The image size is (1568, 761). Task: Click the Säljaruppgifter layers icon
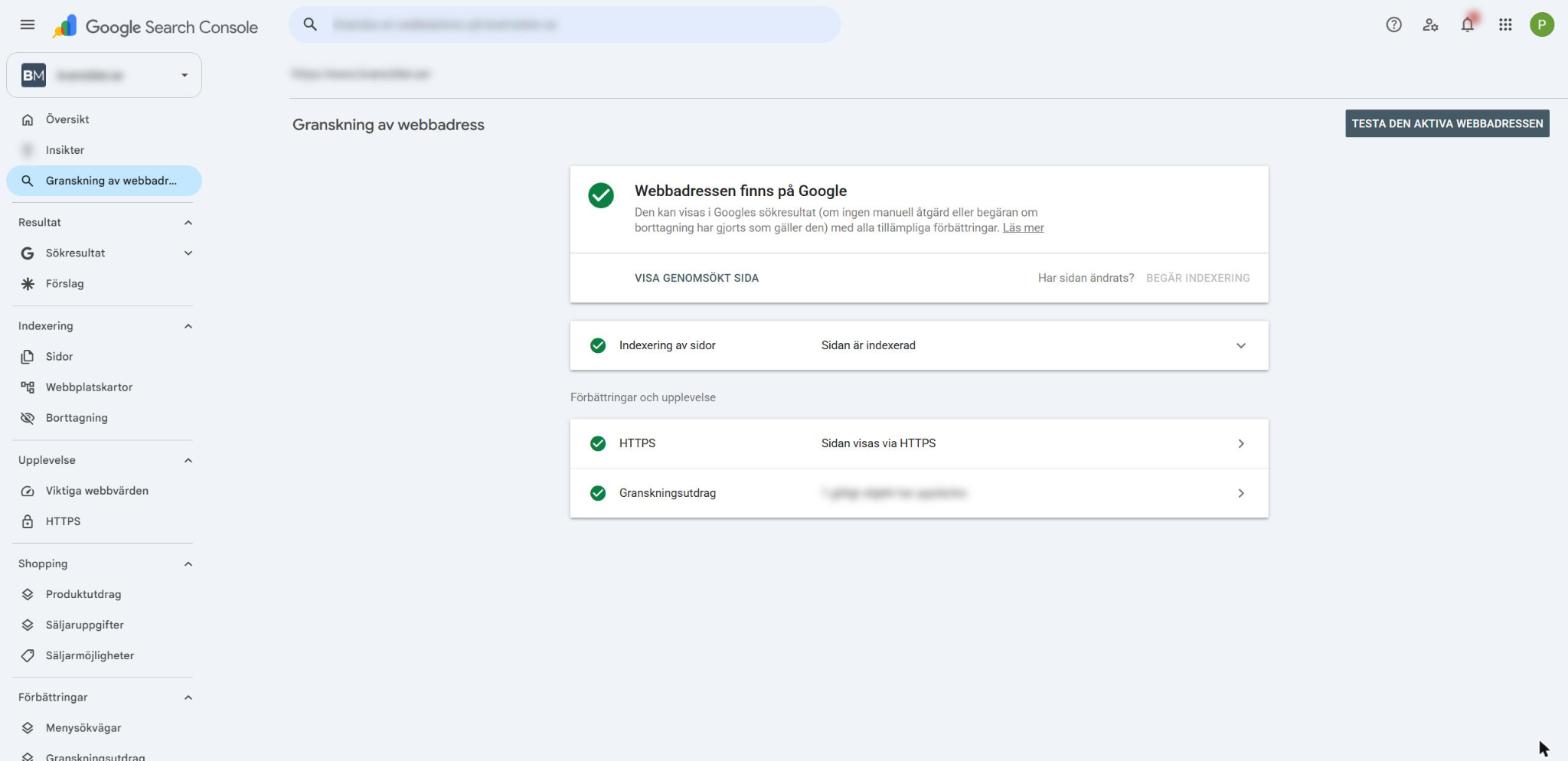(27, 625)
